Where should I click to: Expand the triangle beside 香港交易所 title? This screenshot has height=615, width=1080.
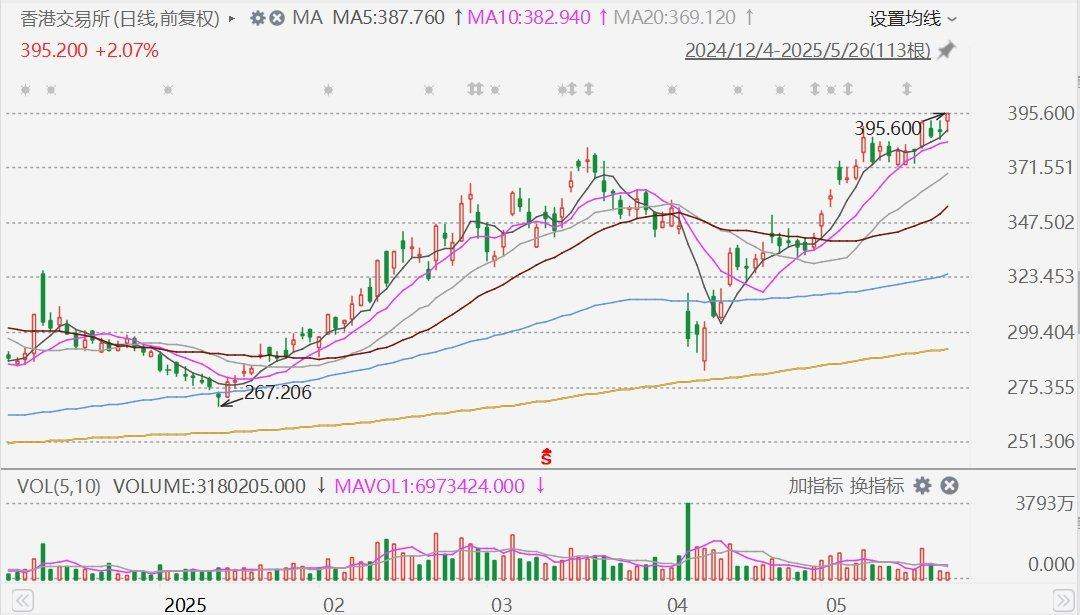233,18
